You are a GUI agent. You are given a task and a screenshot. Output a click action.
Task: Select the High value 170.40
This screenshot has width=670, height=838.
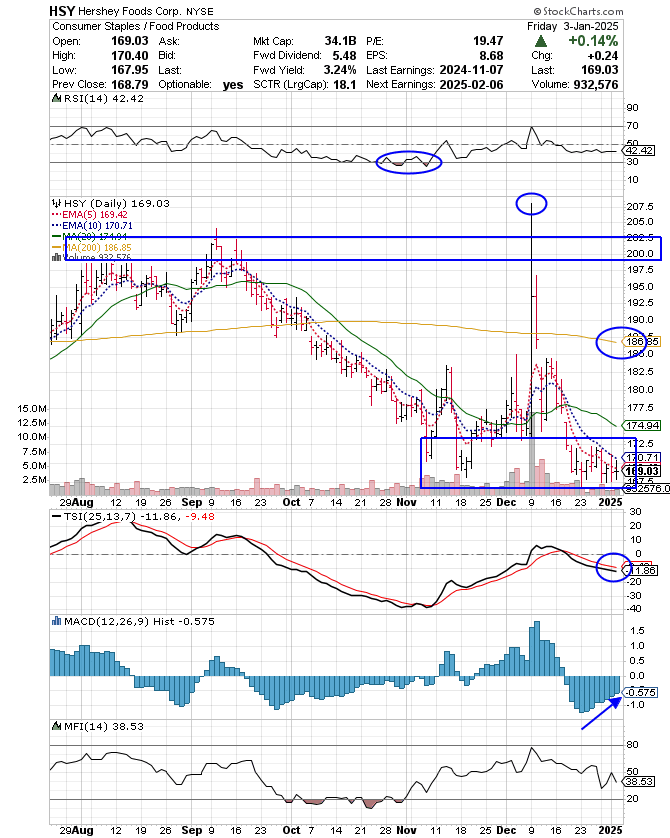click(x=129, y=56)
